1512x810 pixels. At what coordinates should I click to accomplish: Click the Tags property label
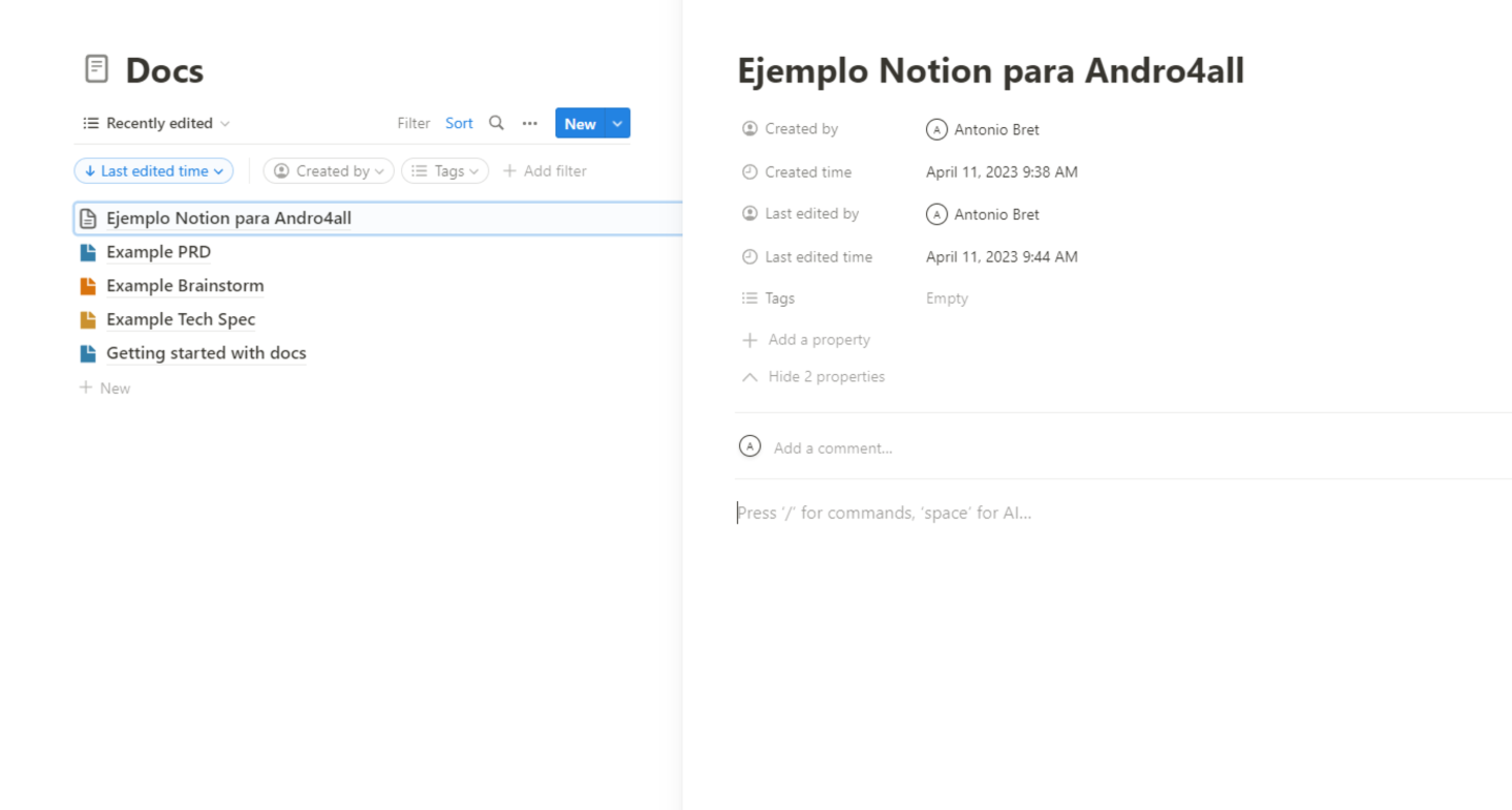(x=780, y=298)
